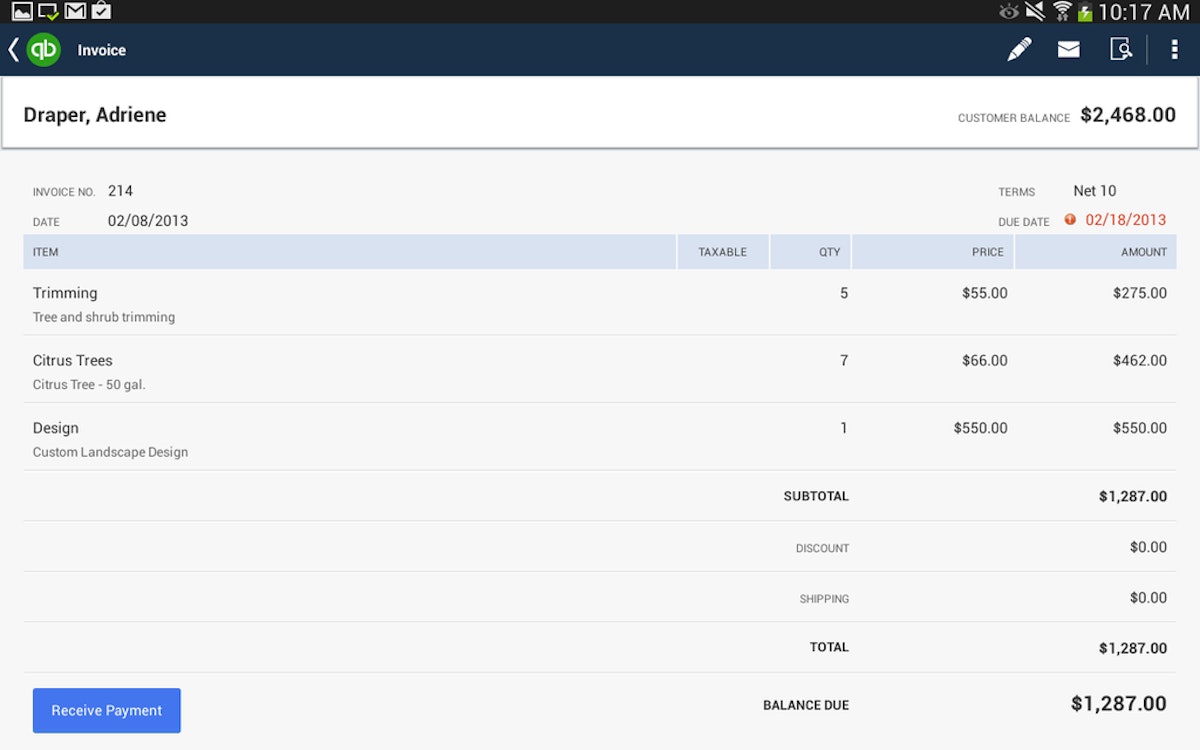The height and width of the screenshot is (750, 1200).
Task: Tap customer name Draper, Adriene
Action: click(x=94, y=114)
